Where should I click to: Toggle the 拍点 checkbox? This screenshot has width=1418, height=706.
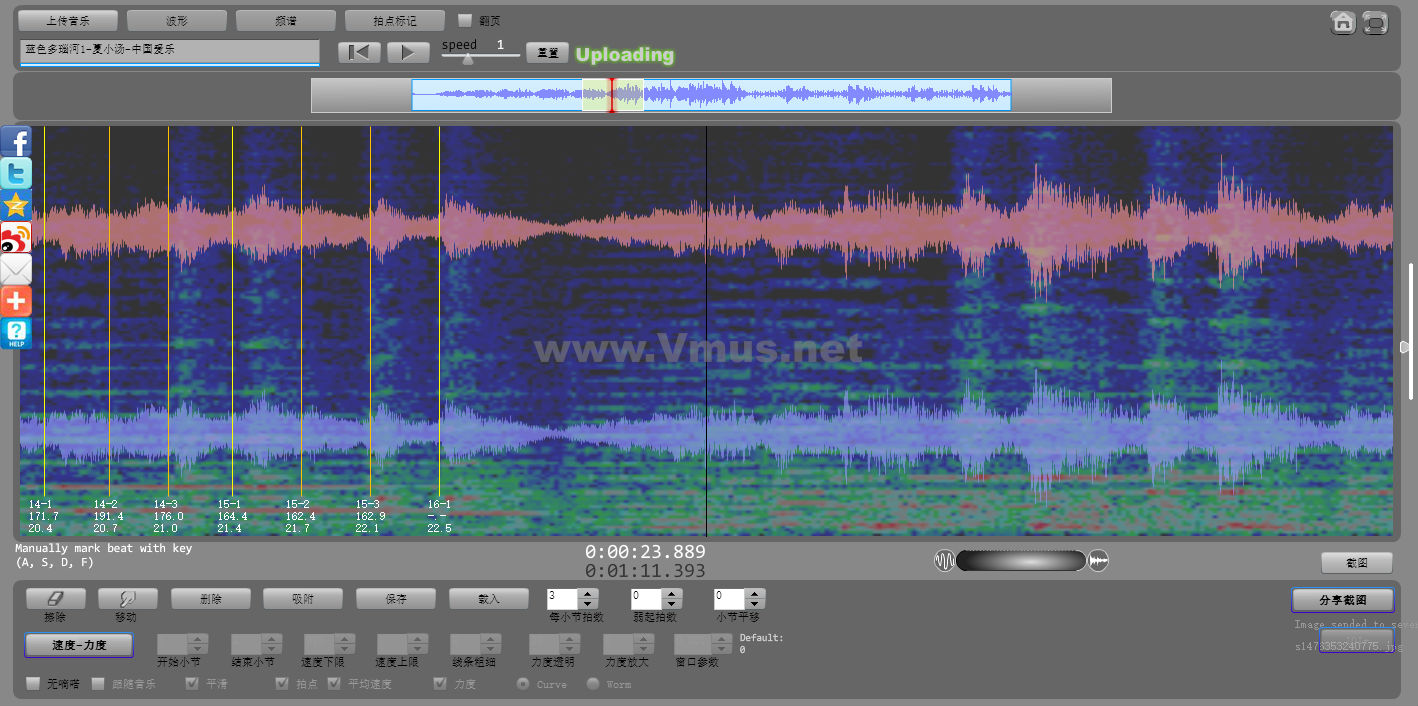tap(282, 684)
